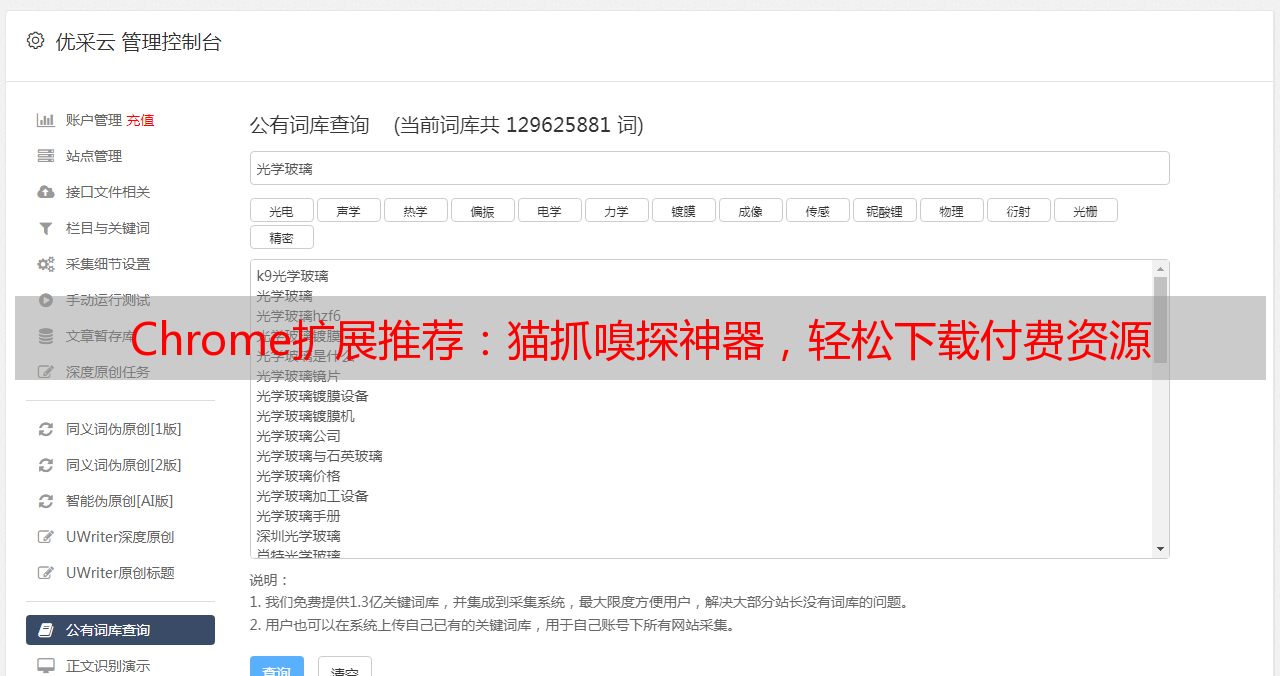The width and height of the screenshot is (1280, 676).
Task: Click refresh icon beside 同义词伪原创[1版]
Action: [46, 429]
